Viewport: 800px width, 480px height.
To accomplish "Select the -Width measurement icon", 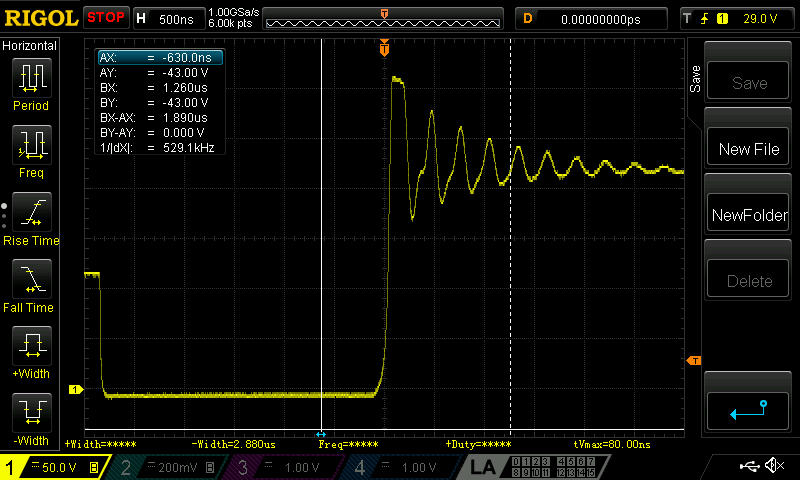I will 32,413.
